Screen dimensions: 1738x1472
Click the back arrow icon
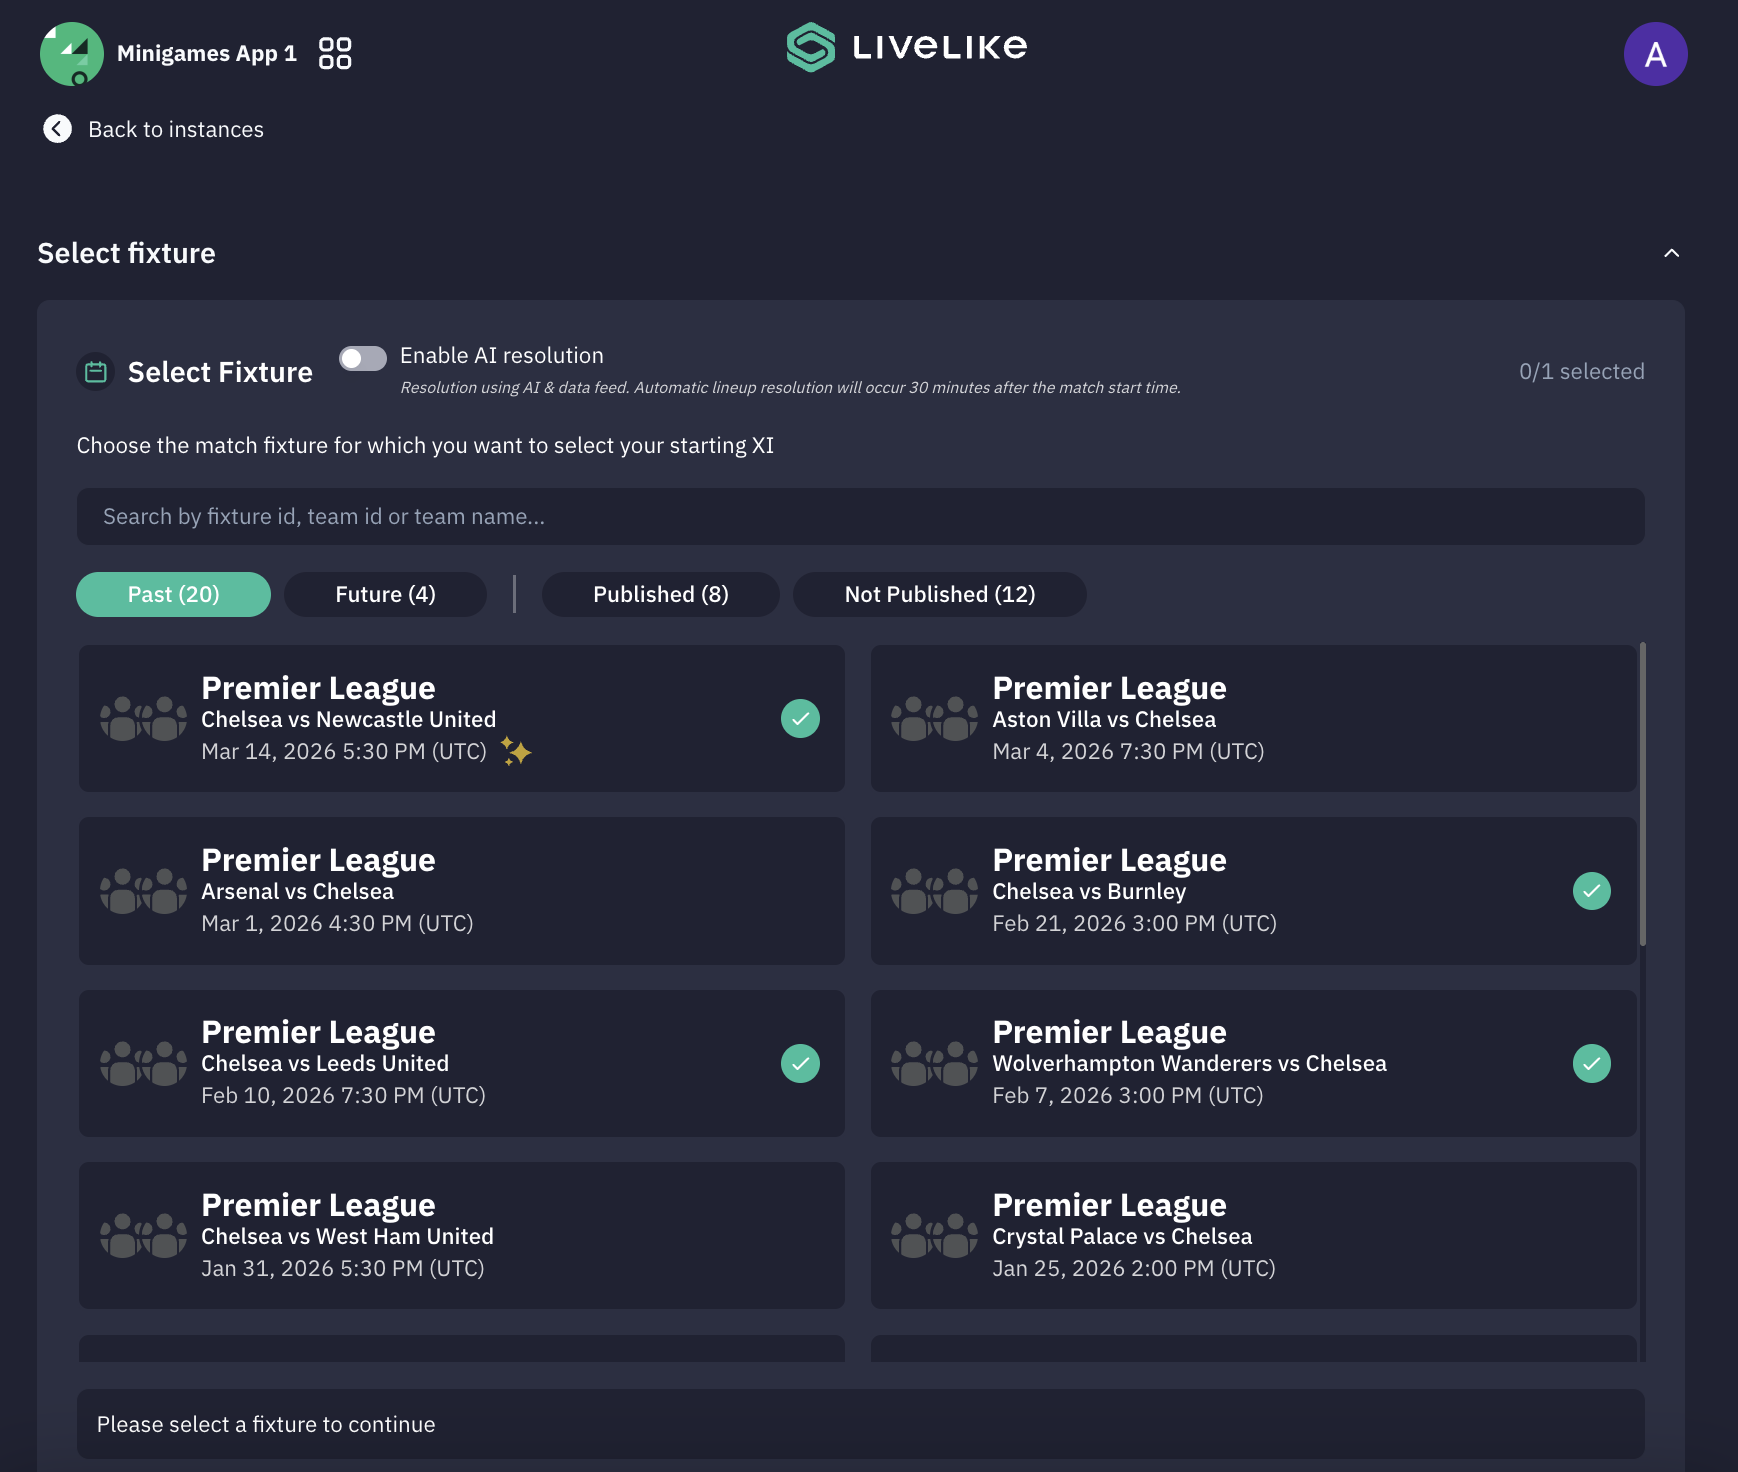point(57,129)
